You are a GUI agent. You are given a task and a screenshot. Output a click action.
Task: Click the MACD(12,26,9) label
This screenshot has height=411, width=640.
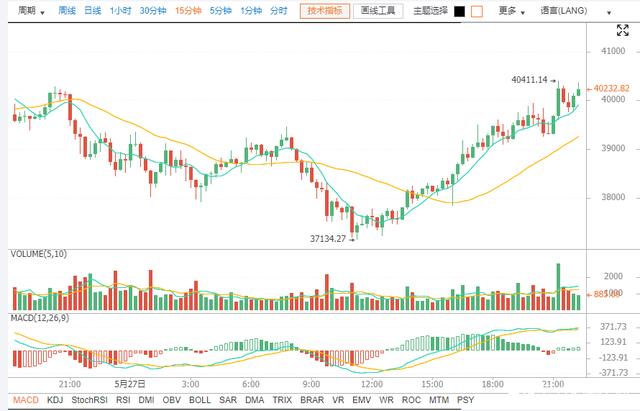click(40, 318)
